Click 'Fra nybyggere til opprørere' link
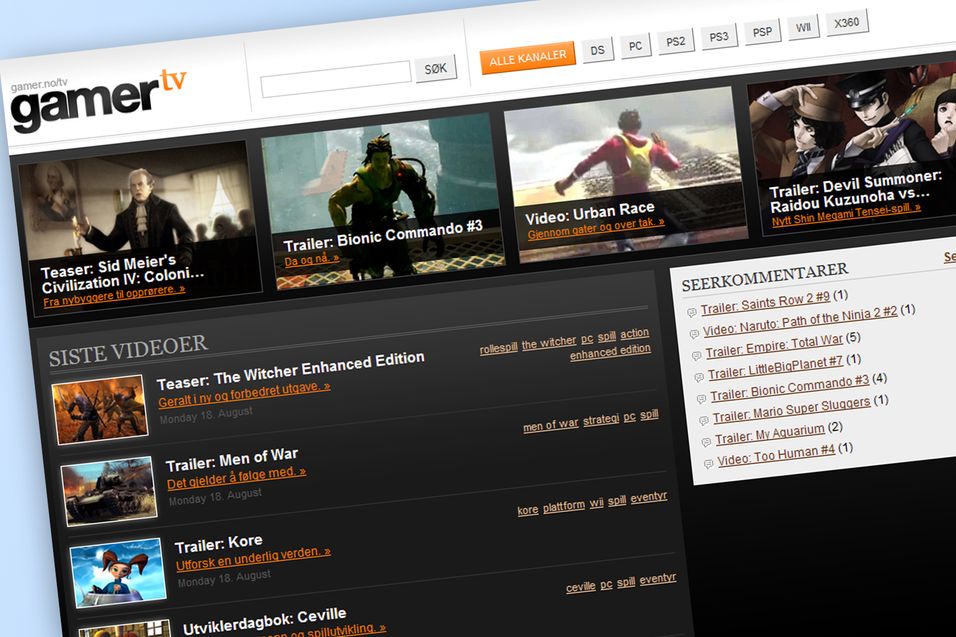The image size is (956, 637). (114, 296)
